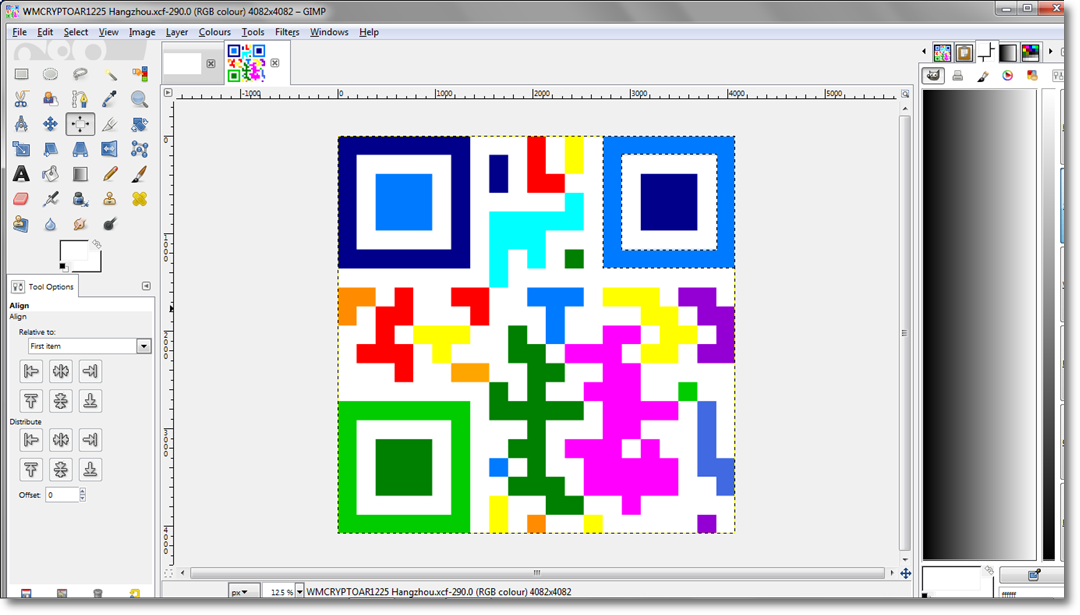
Task: Select the Cage Transform tool
Action: click(x=140, y=149)
